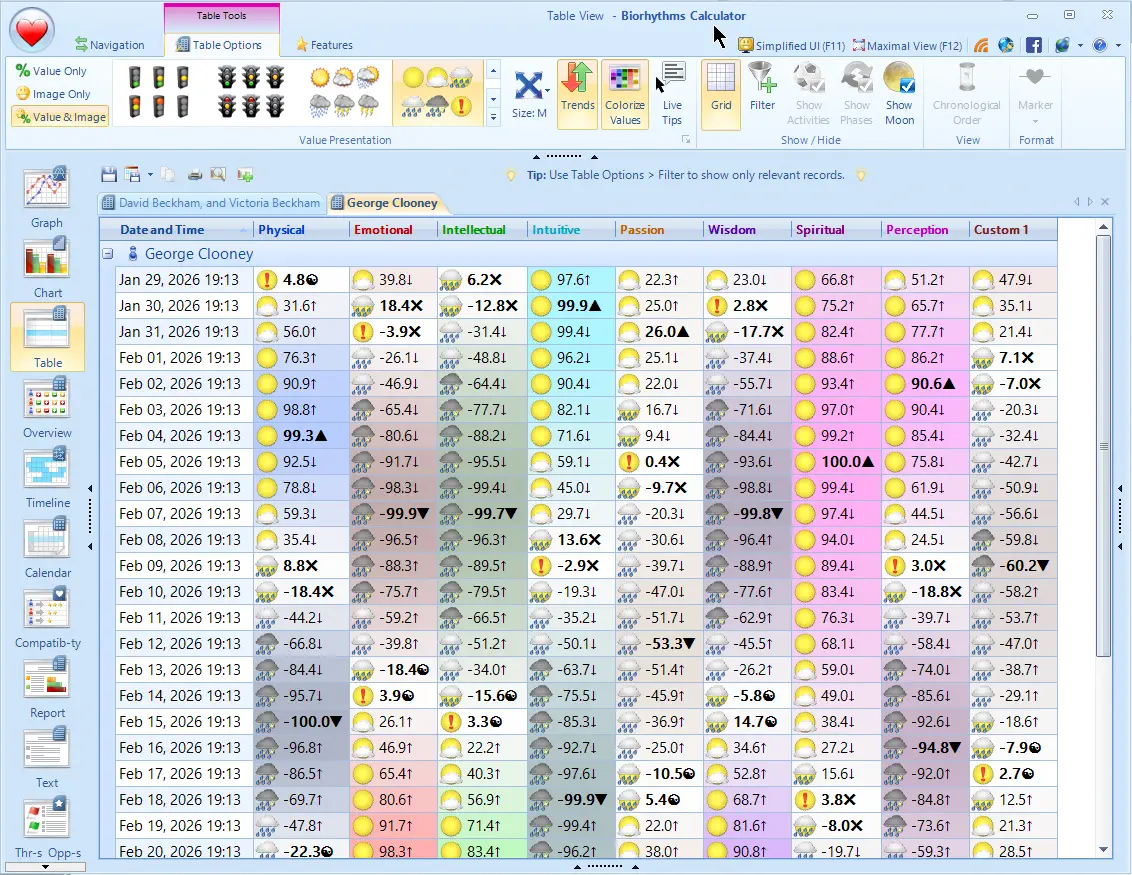Toggle Colorize Values on or off
The width and height of the screenshot is (1132, 875).
(x=625, y=92)
